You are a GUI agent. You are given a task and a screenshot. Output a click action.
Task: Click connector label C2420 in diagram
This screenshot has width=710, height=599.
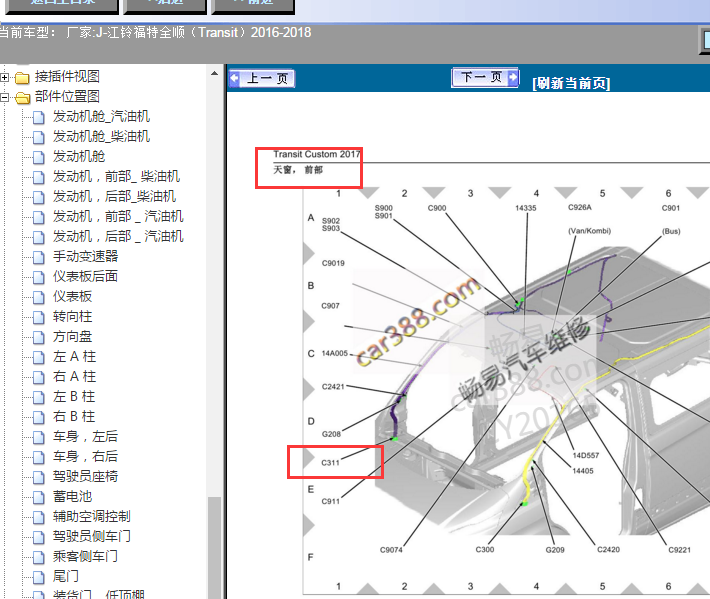608,550
